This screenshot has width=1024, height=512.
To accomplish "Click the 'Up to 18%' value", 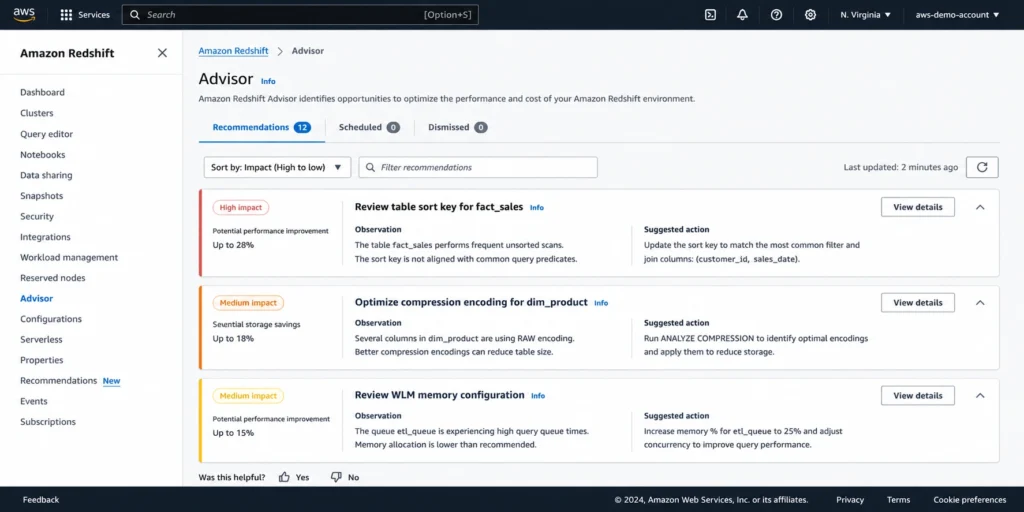I will (x=233, y=339).
